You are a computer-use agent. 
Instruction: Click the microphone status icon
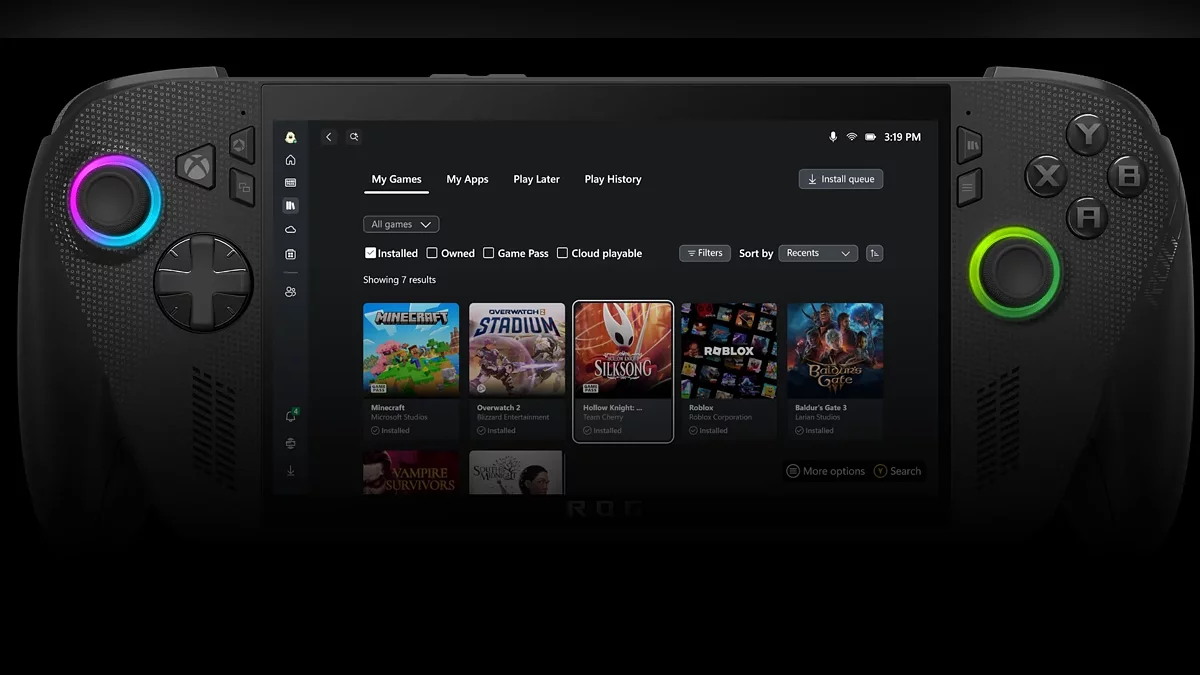coord(833,137)
